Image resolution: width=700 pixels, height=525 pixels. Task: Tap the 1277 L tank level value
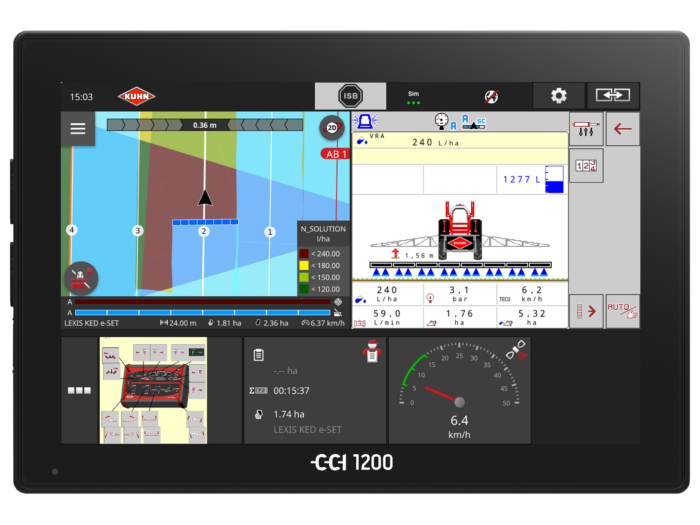(521, 179)
